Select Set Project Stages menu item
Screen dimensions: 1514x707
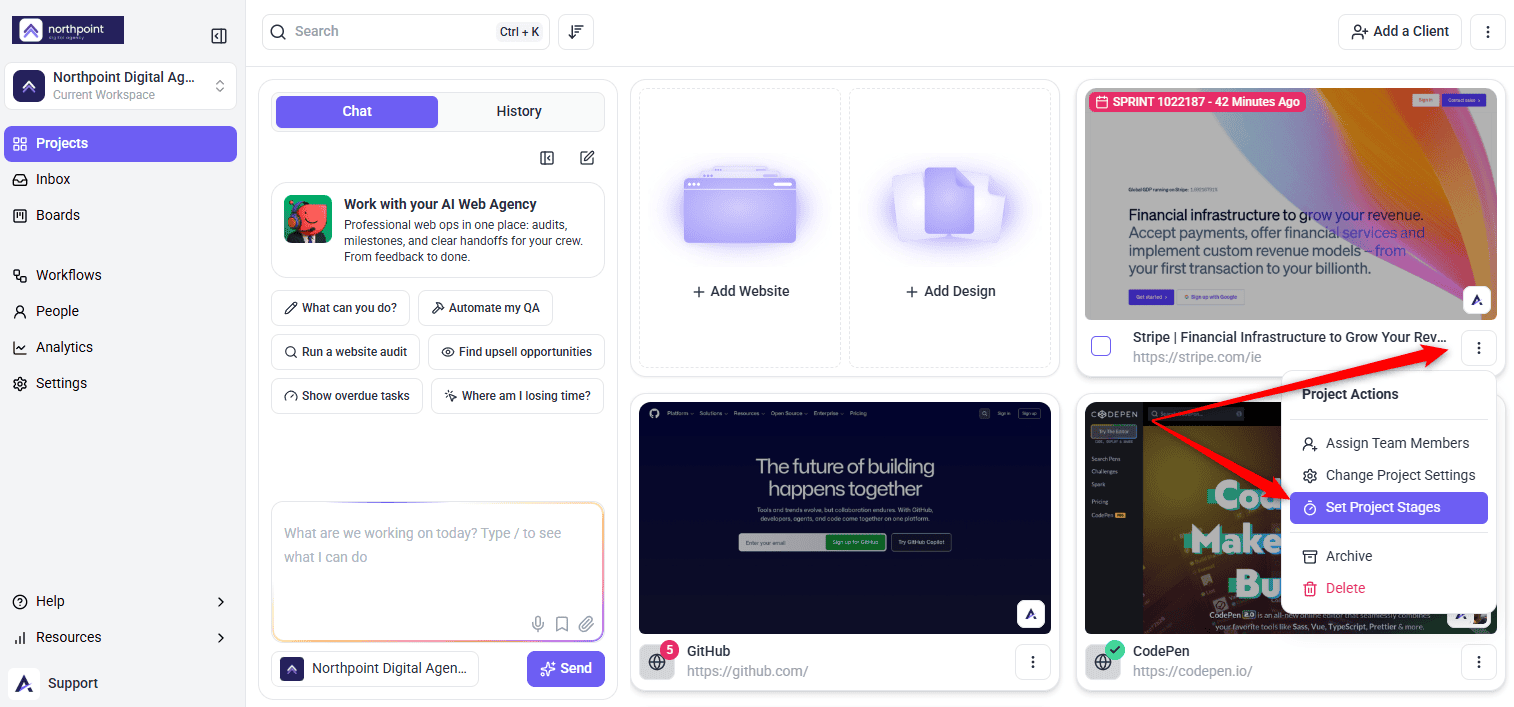[x=1389, y=507]
